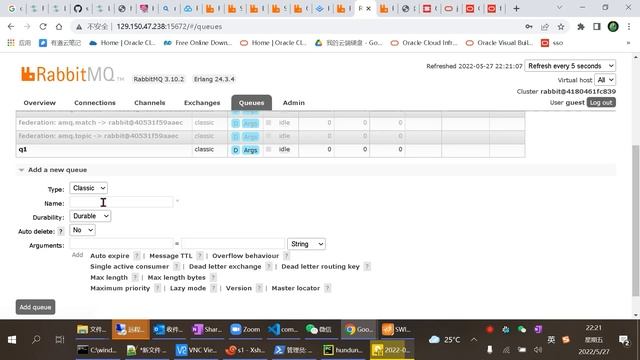
Task: Add Version argument link
Action: 239,288
